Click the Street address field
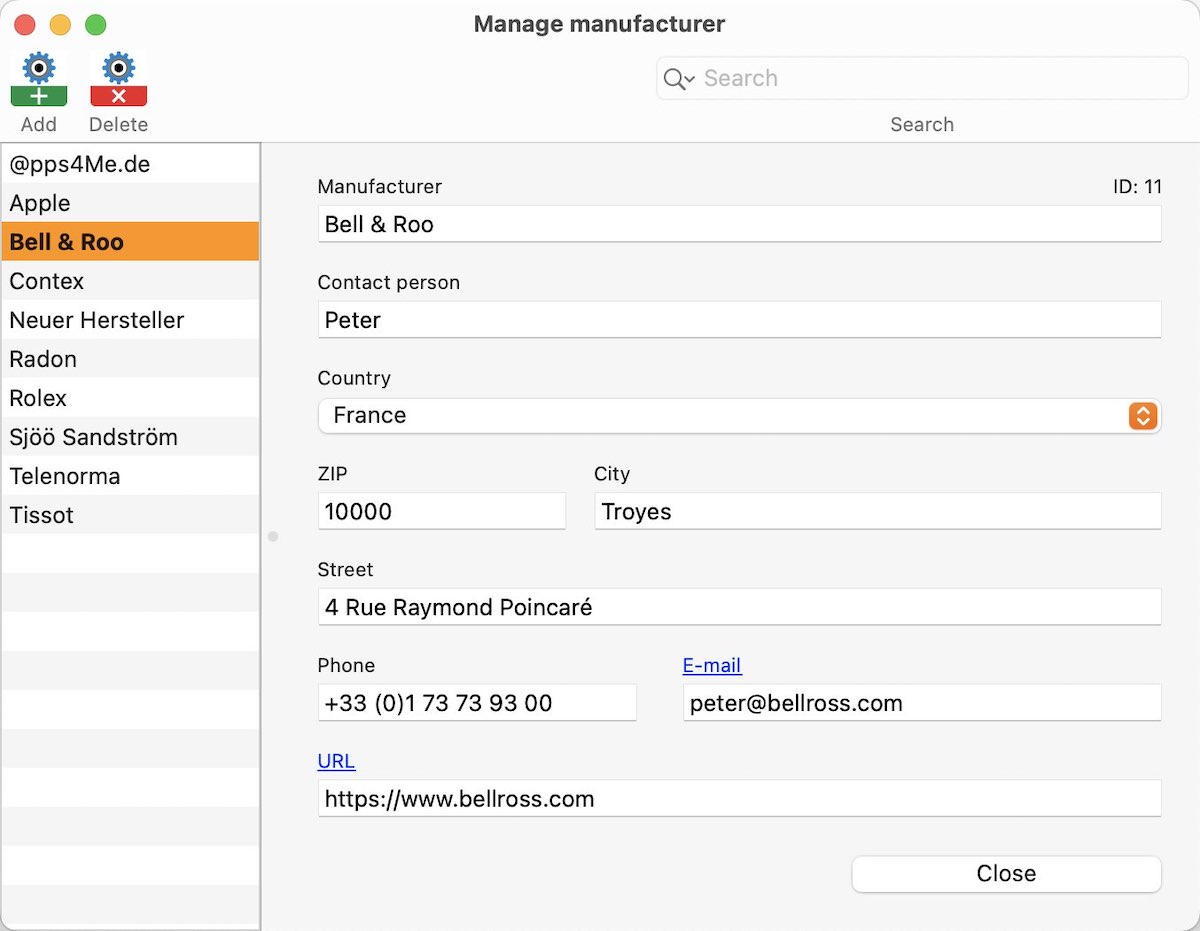Viewport: 1200px width, 931px height. pyautogui.click(x=740, y=607)
